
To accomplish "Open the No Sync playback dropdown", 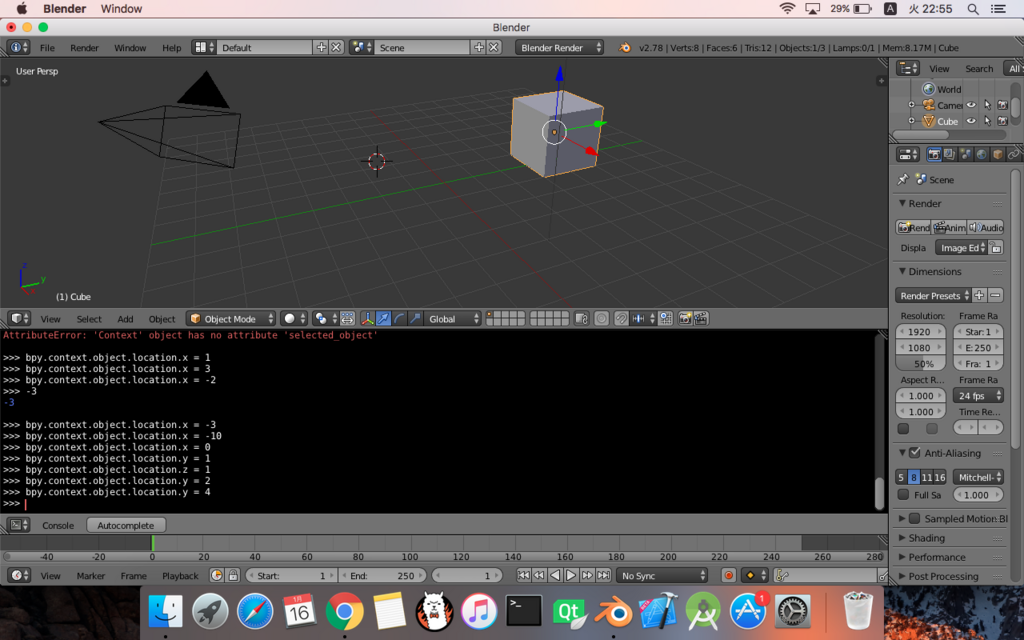I will click(663, 575).
